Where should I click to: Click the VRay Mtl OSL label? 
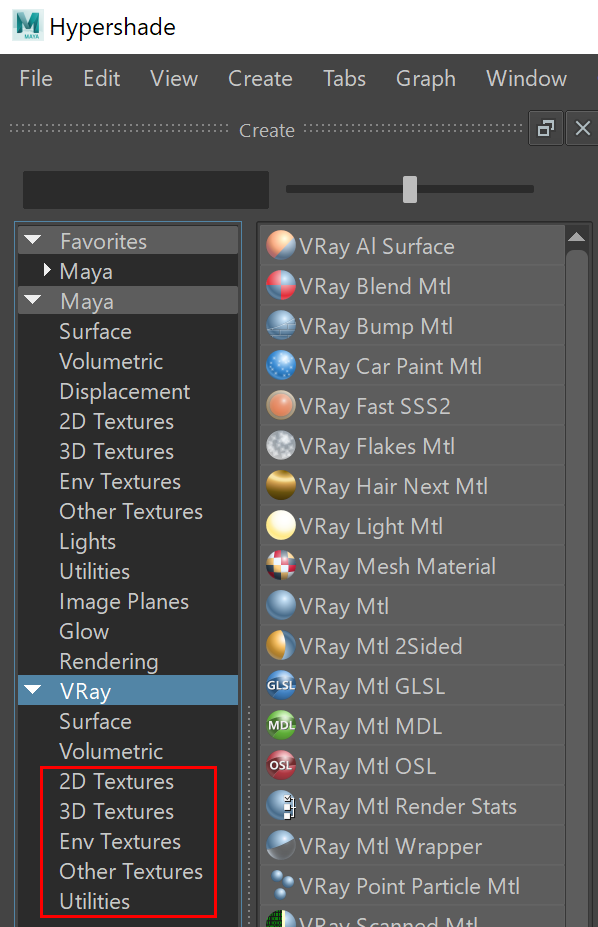(368, 766)
